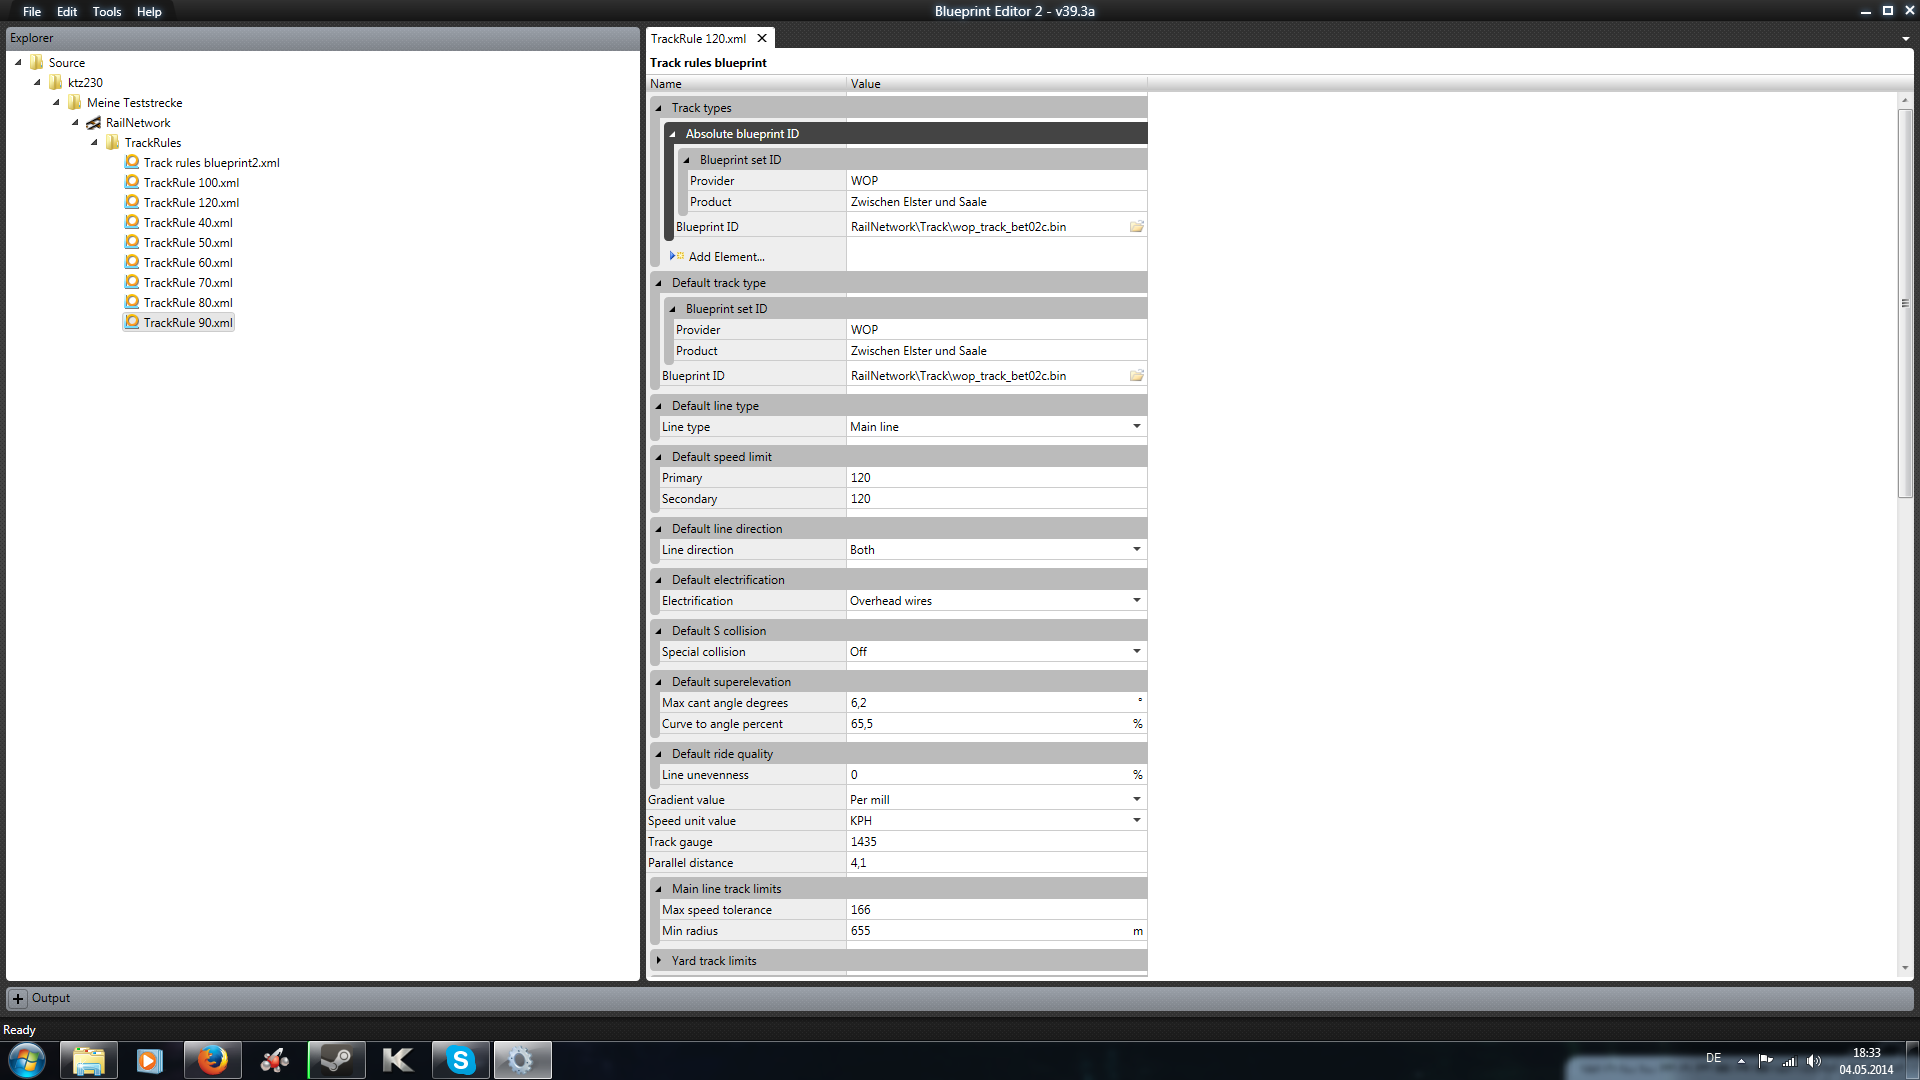Open the Electrification dropdown

[x=1136, y=601]
